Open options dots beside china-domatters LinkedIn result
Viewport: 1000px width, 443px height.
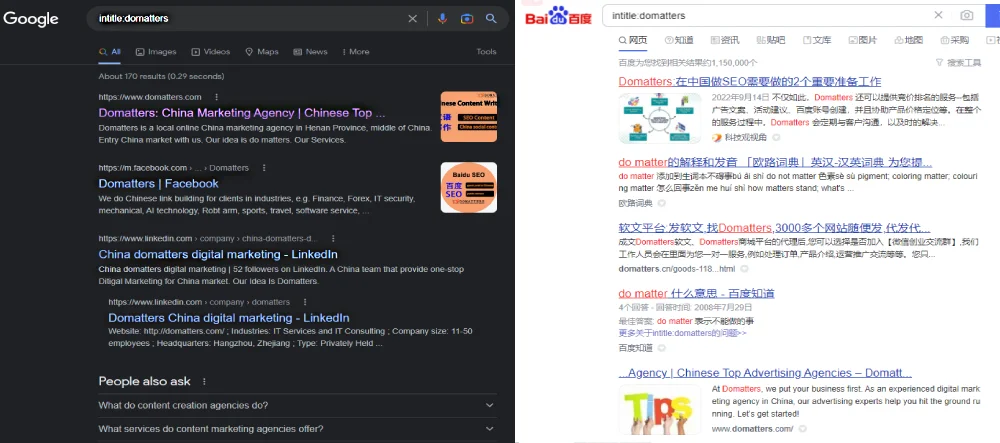tap(333, 238)
